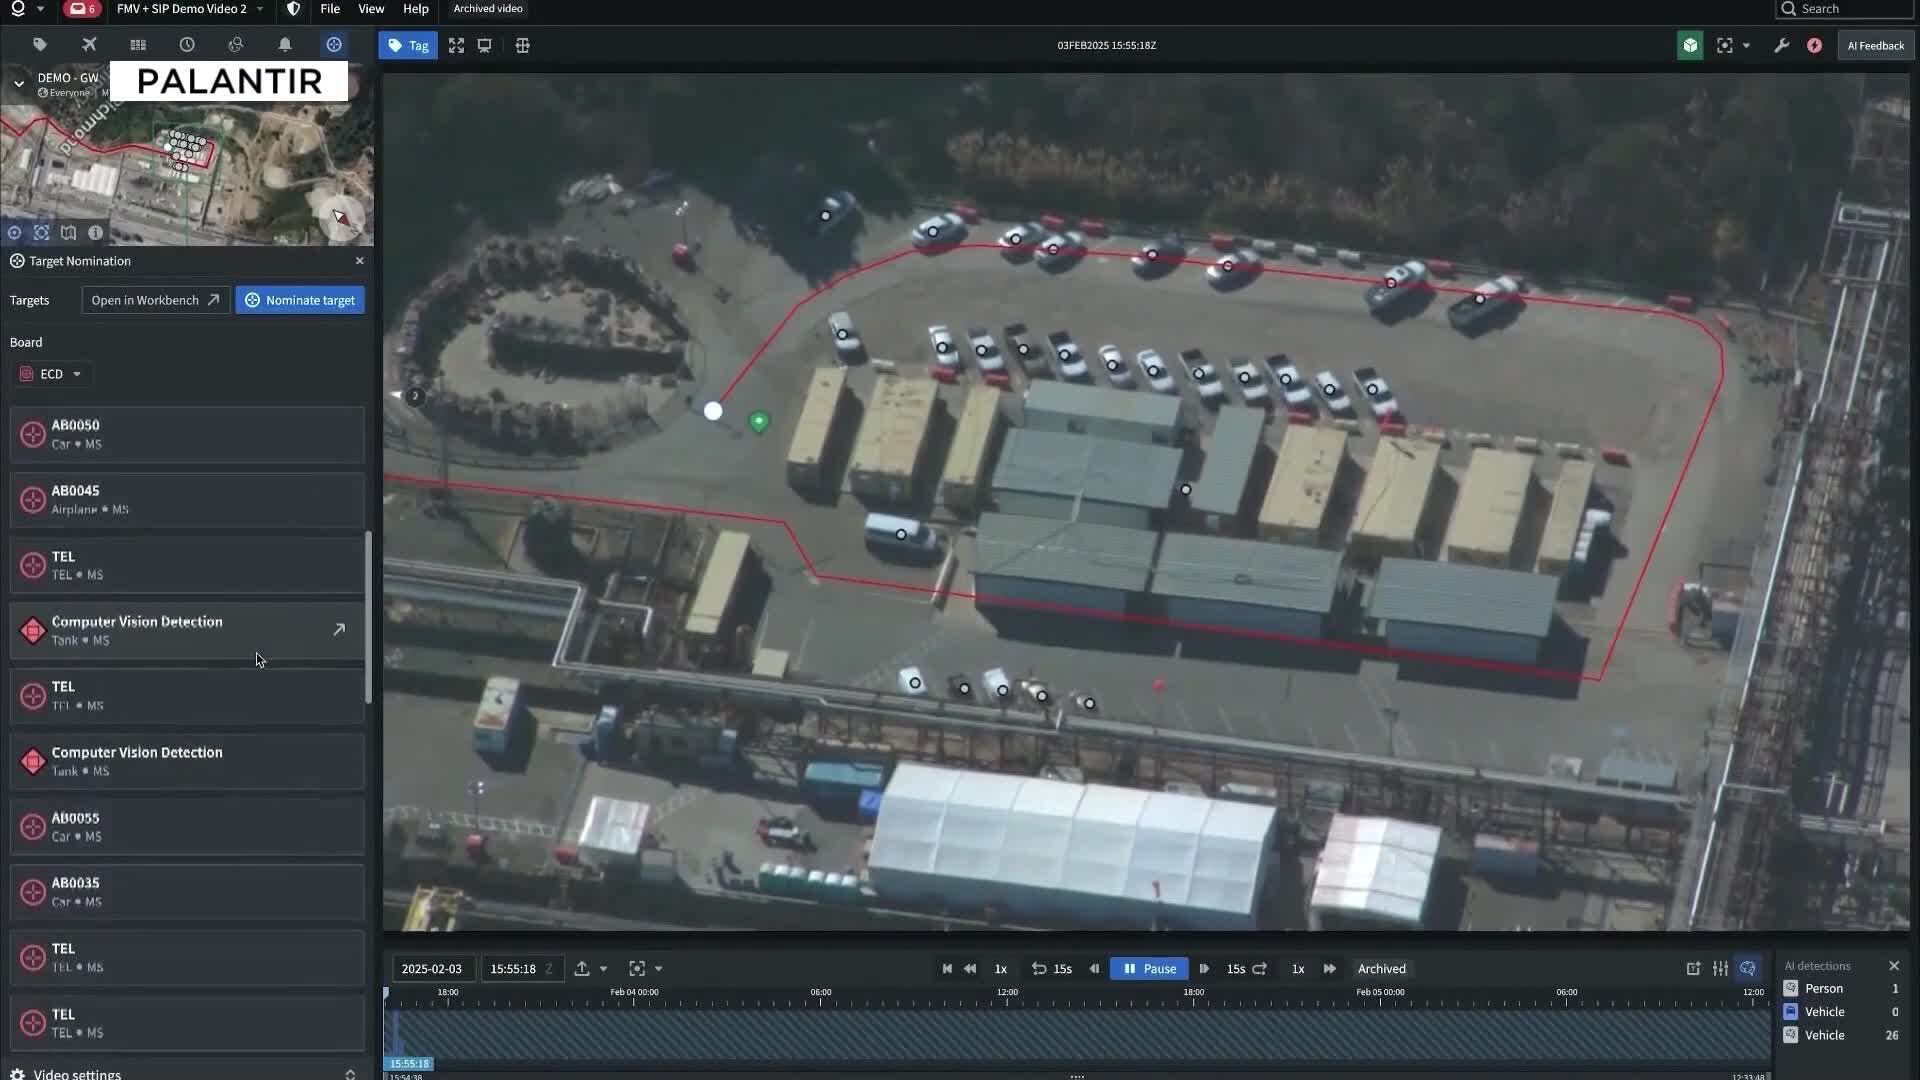Toggle the Person AI detection layer
The height and width of the screenshot is (1080, 1920).
click(1791, 988)
